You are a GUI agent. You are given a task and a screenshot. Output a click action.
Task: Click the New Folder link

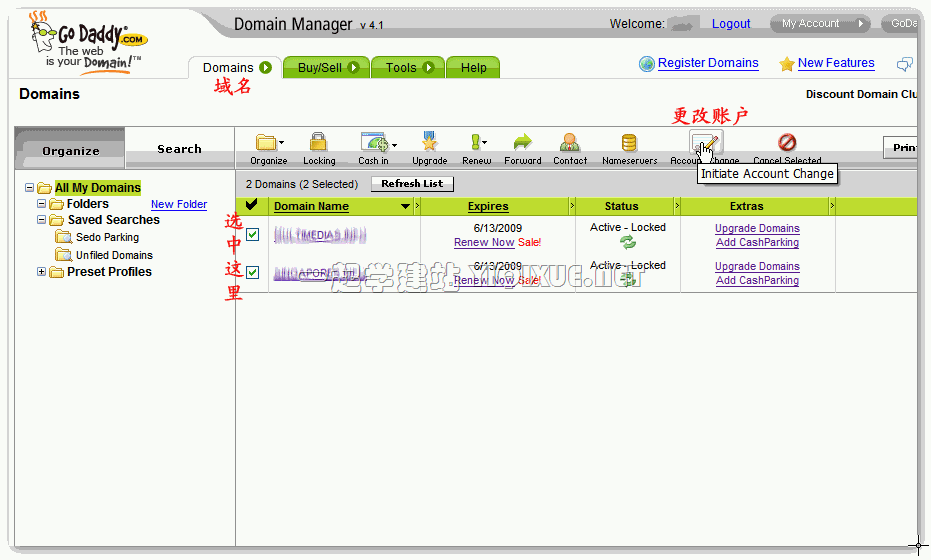click(x=179, y=204)
